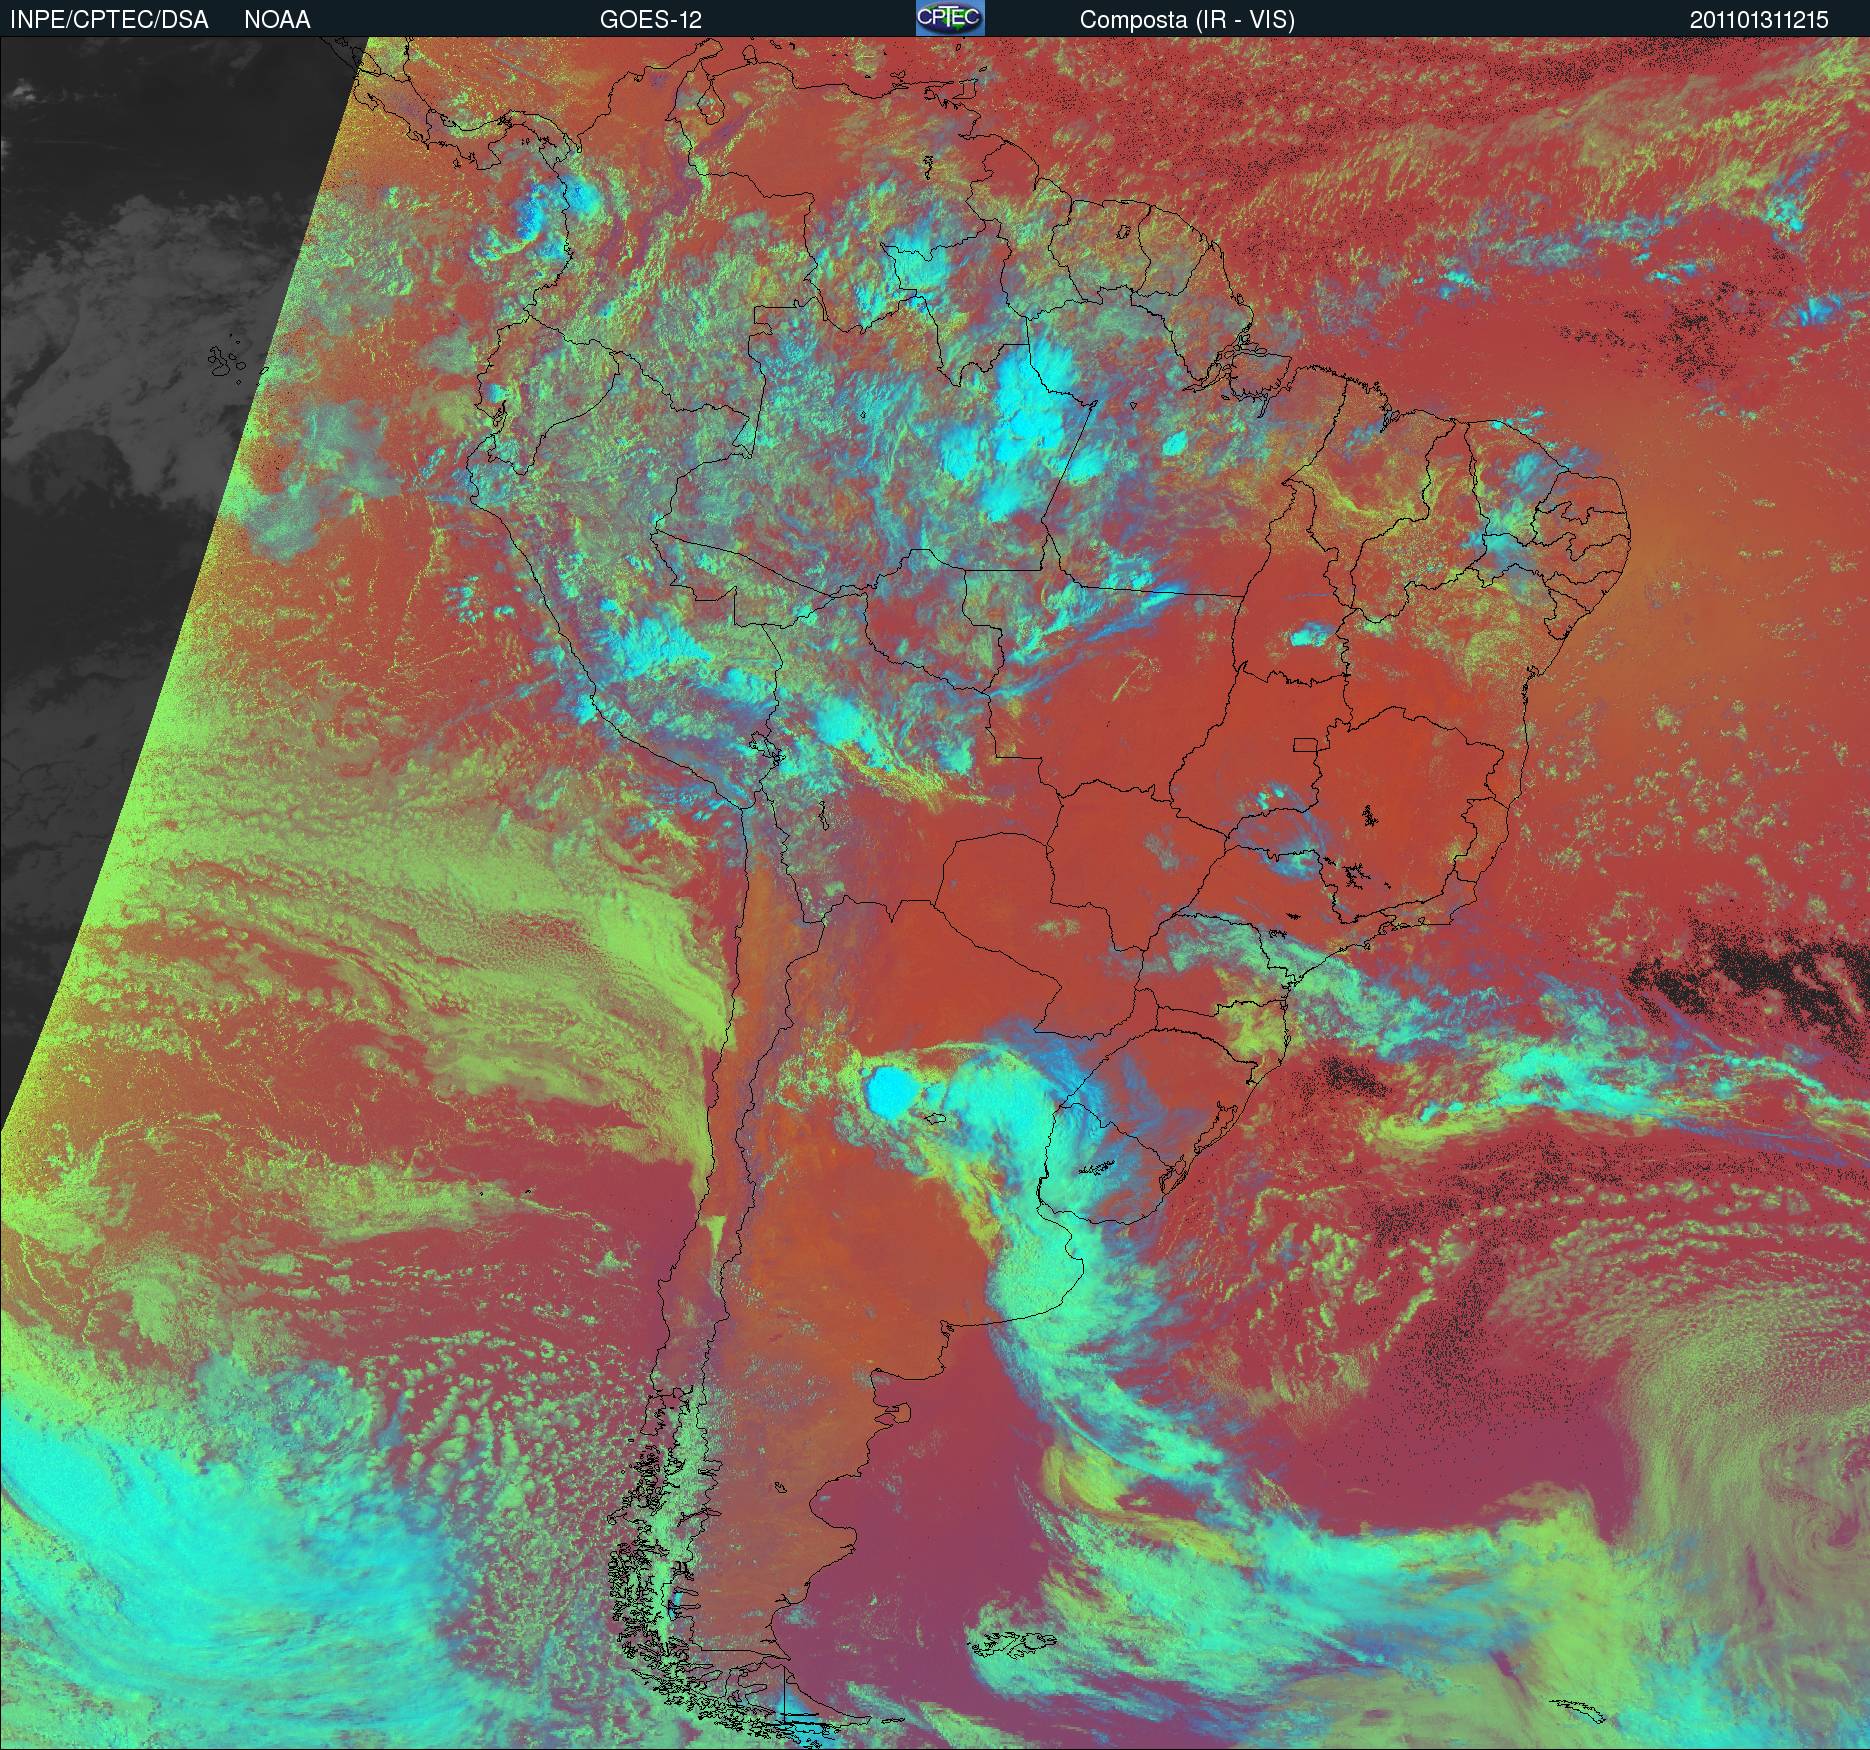Select the NOAA label in the header
Viewport: 1870px width, 1750px height.
tap(277, 20)
